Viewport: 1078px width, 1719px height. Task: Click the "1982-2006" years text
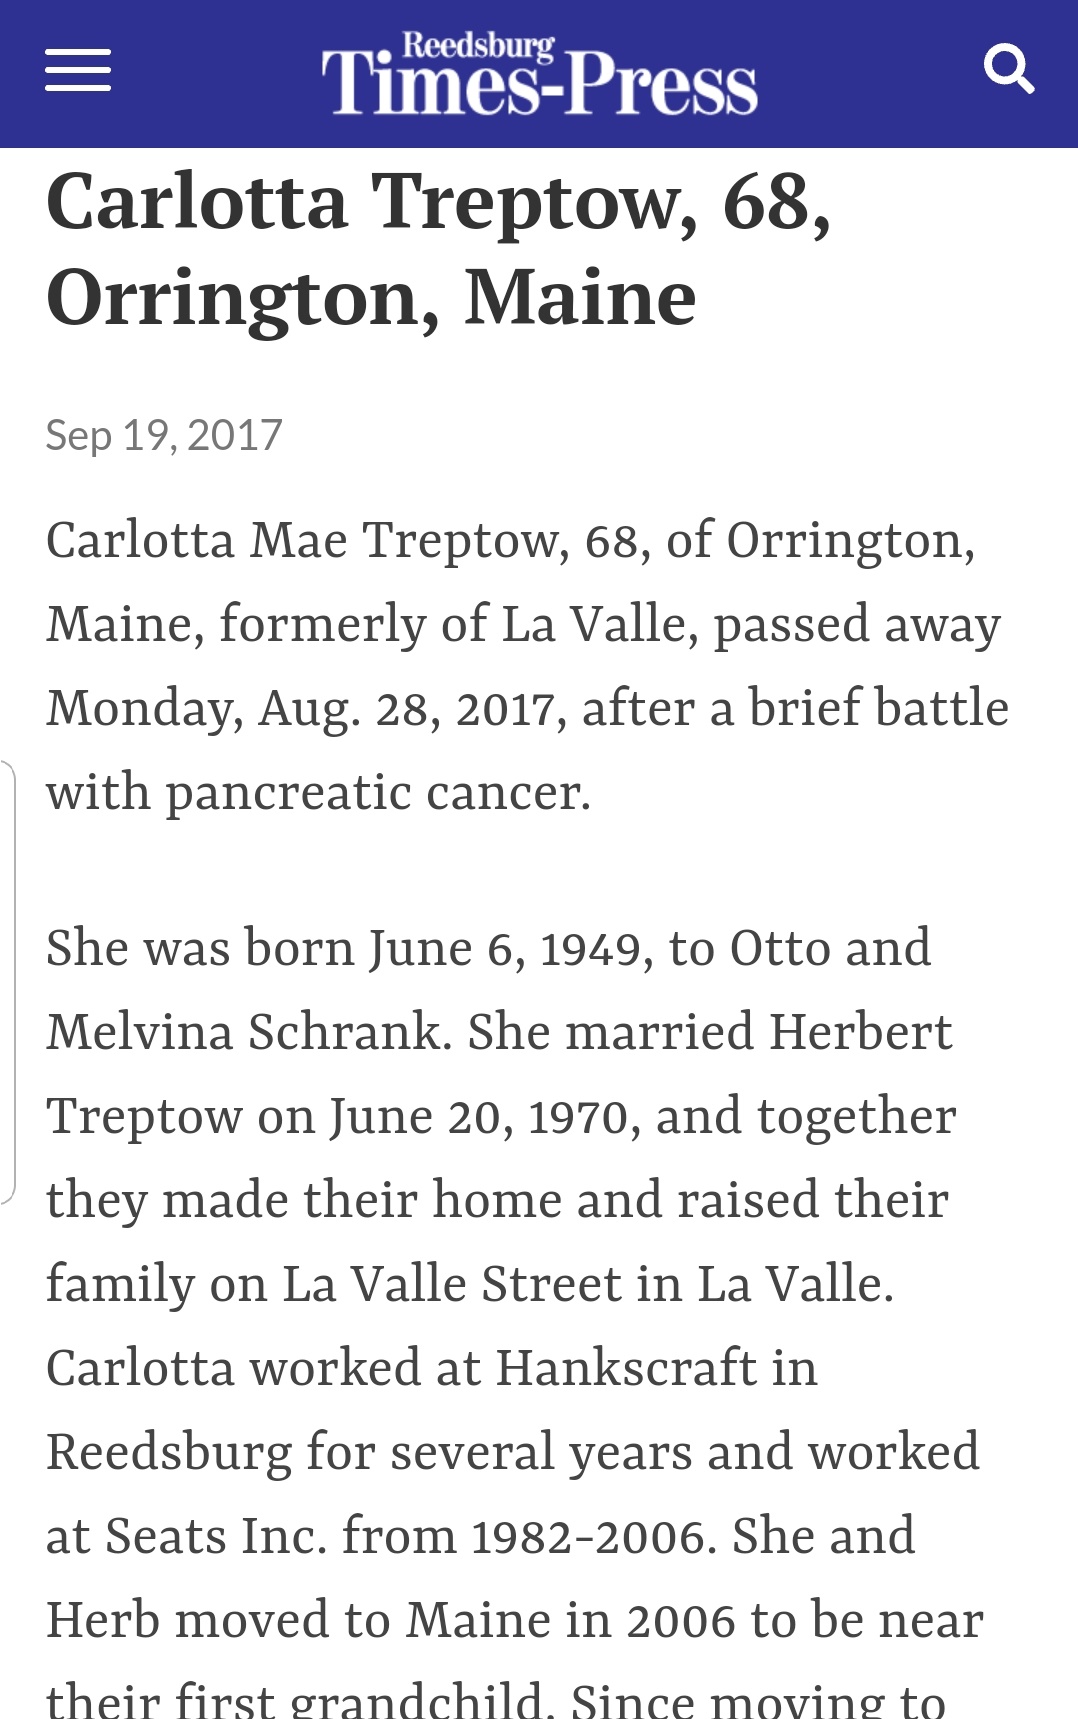pyautogui.click(x=594, y=1536)
